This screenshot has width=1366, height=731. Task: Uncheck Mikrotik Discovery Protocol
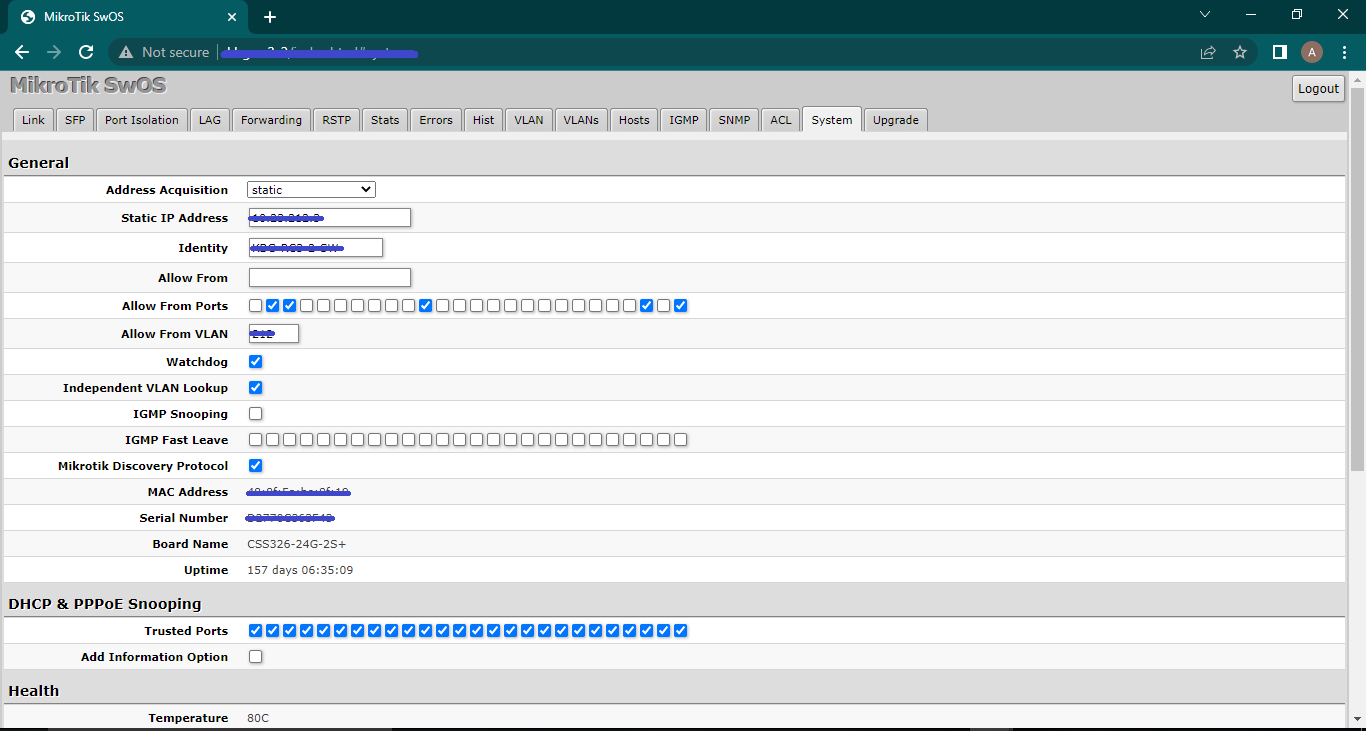pos(256,466)
